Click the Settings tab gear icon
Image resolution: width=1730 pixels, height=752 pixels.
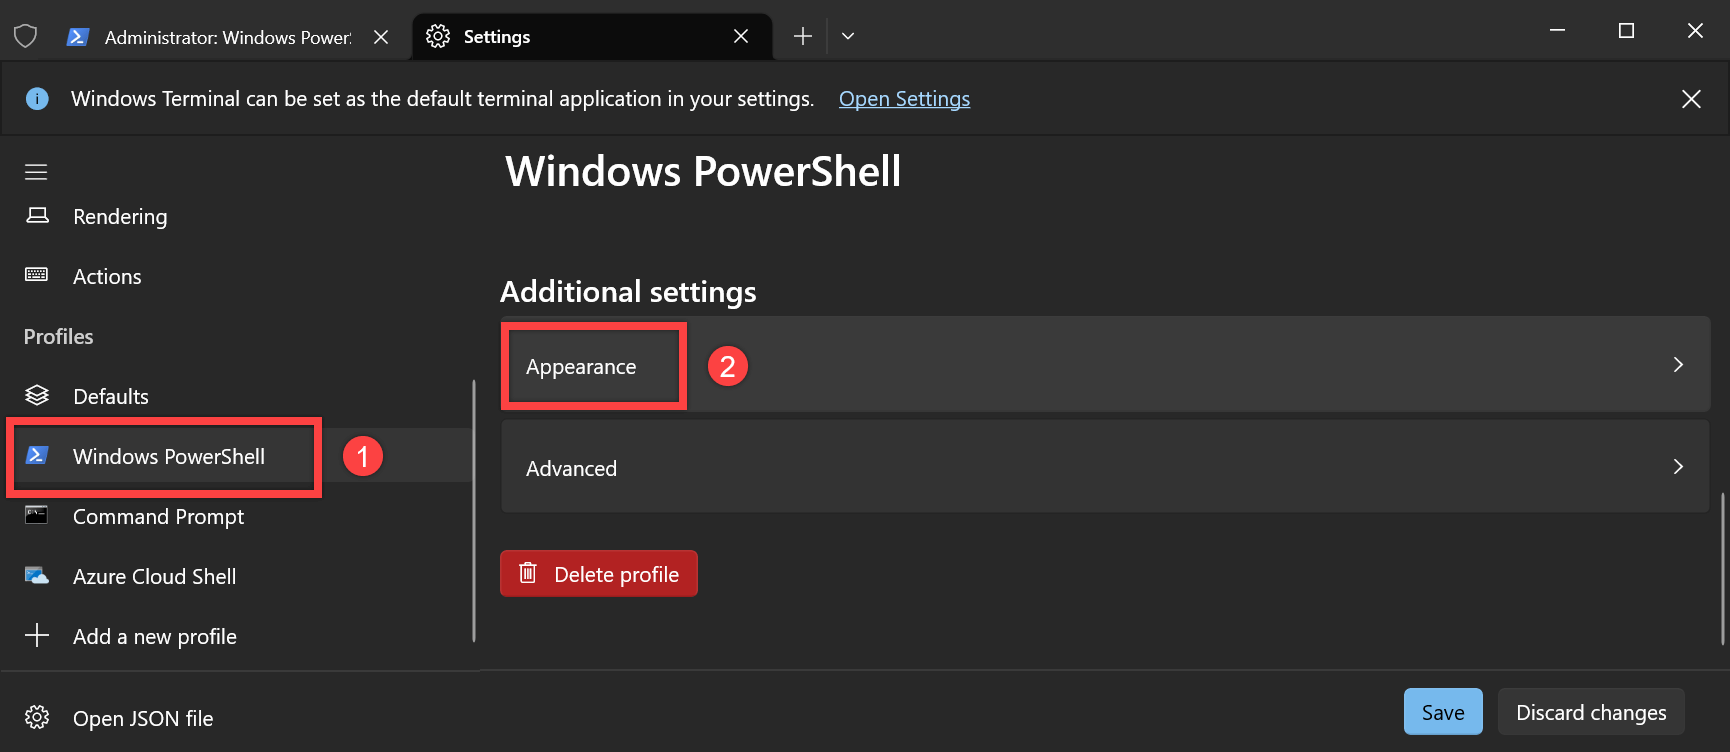coord(438,36)
